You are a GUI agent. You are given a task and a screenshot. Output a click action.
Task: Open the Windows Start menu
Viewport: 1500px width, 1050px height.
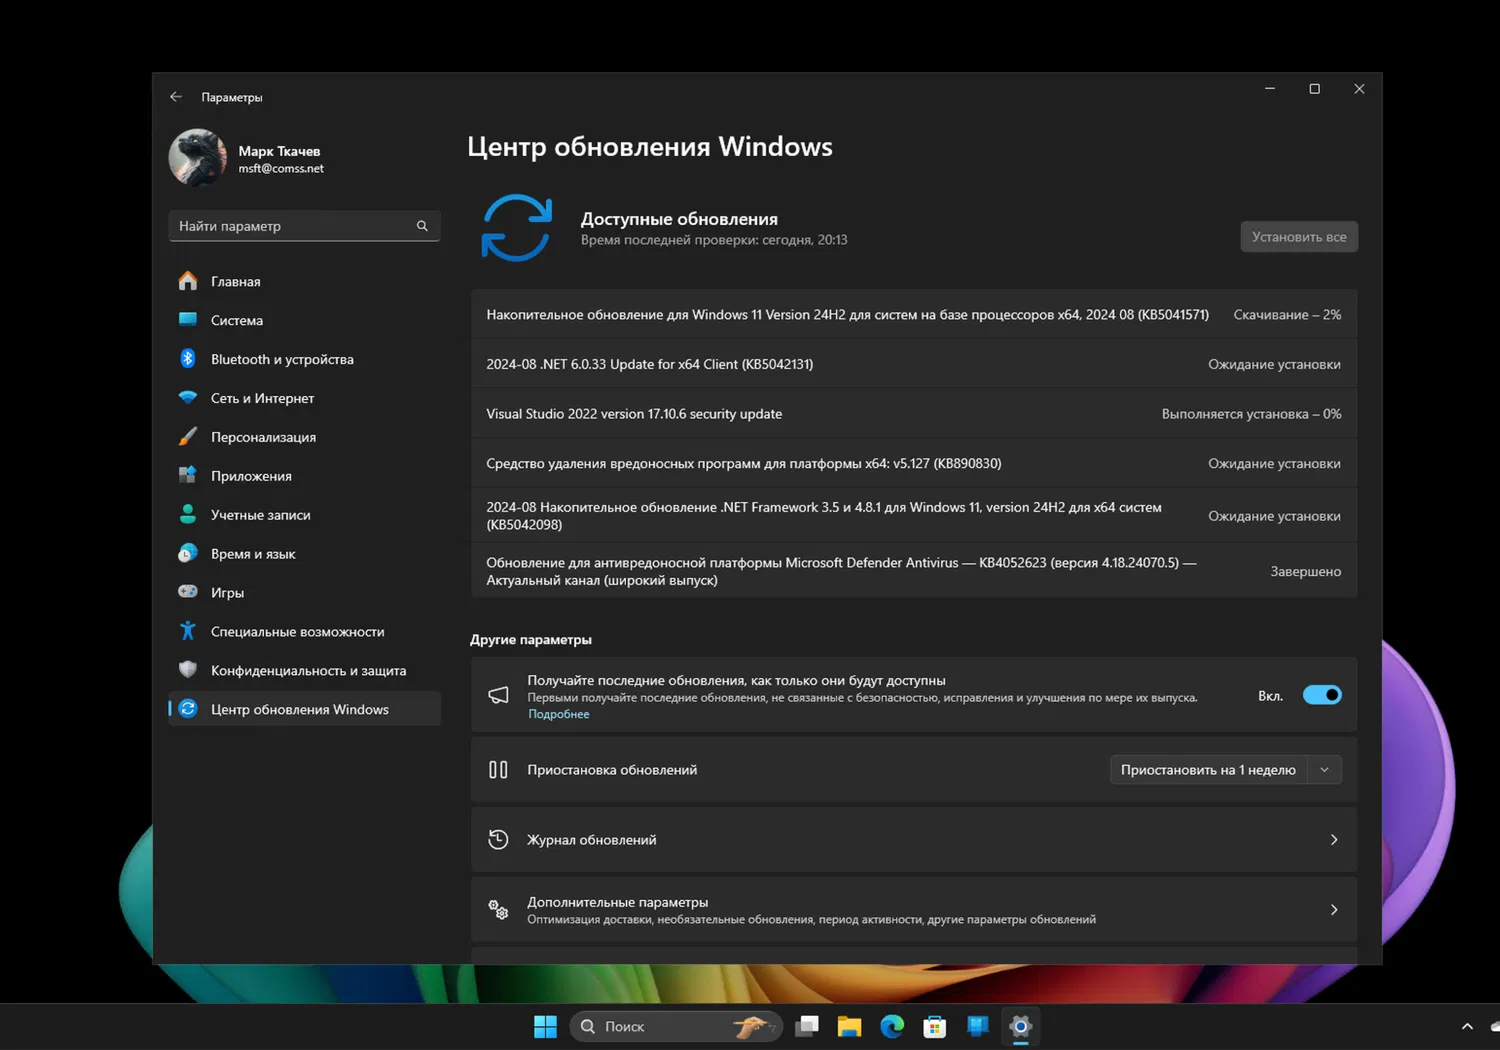pos(545,1027)
